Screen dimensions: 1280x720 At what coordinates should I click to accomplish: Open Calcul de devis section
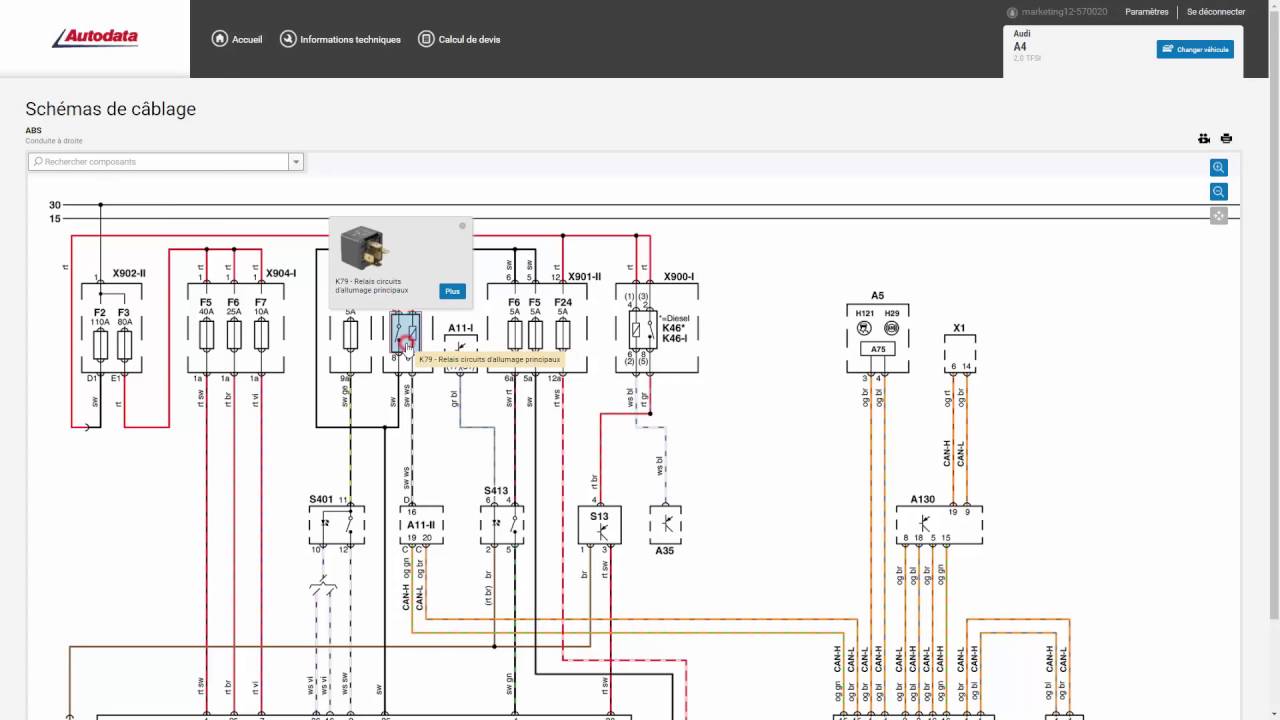(459, 39)
